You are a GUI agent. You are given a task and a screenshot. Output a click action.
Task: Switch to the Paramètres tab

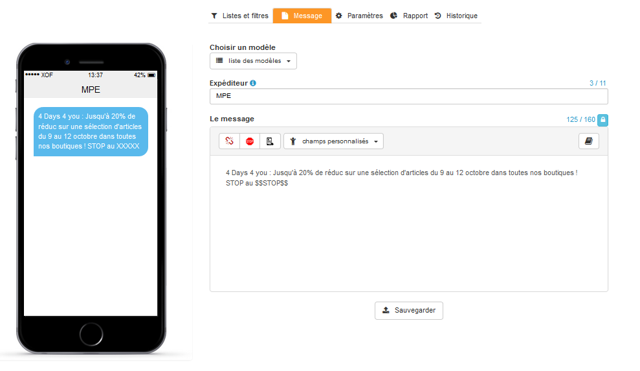(359, 16)
